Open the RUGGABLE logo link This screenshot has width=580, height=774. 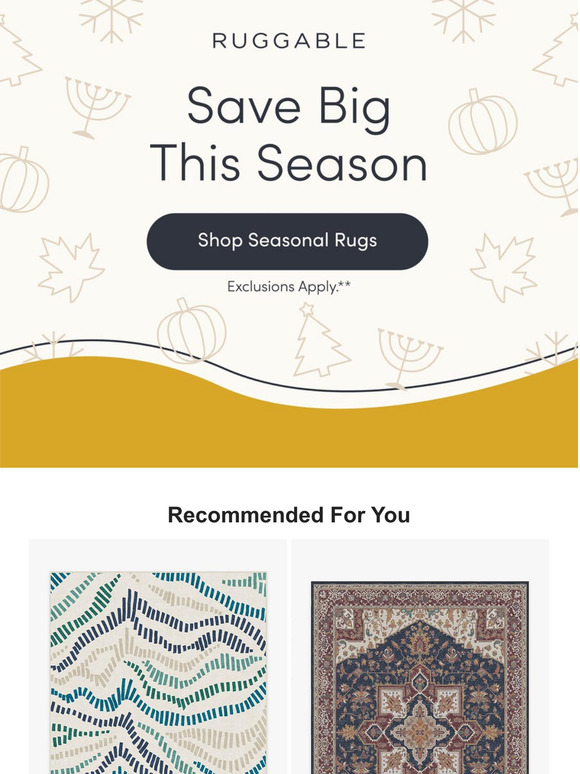coord(289,41)
